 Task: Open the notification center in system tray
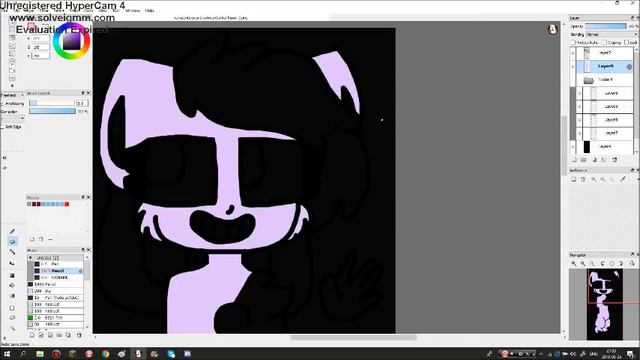coord(631,354)
